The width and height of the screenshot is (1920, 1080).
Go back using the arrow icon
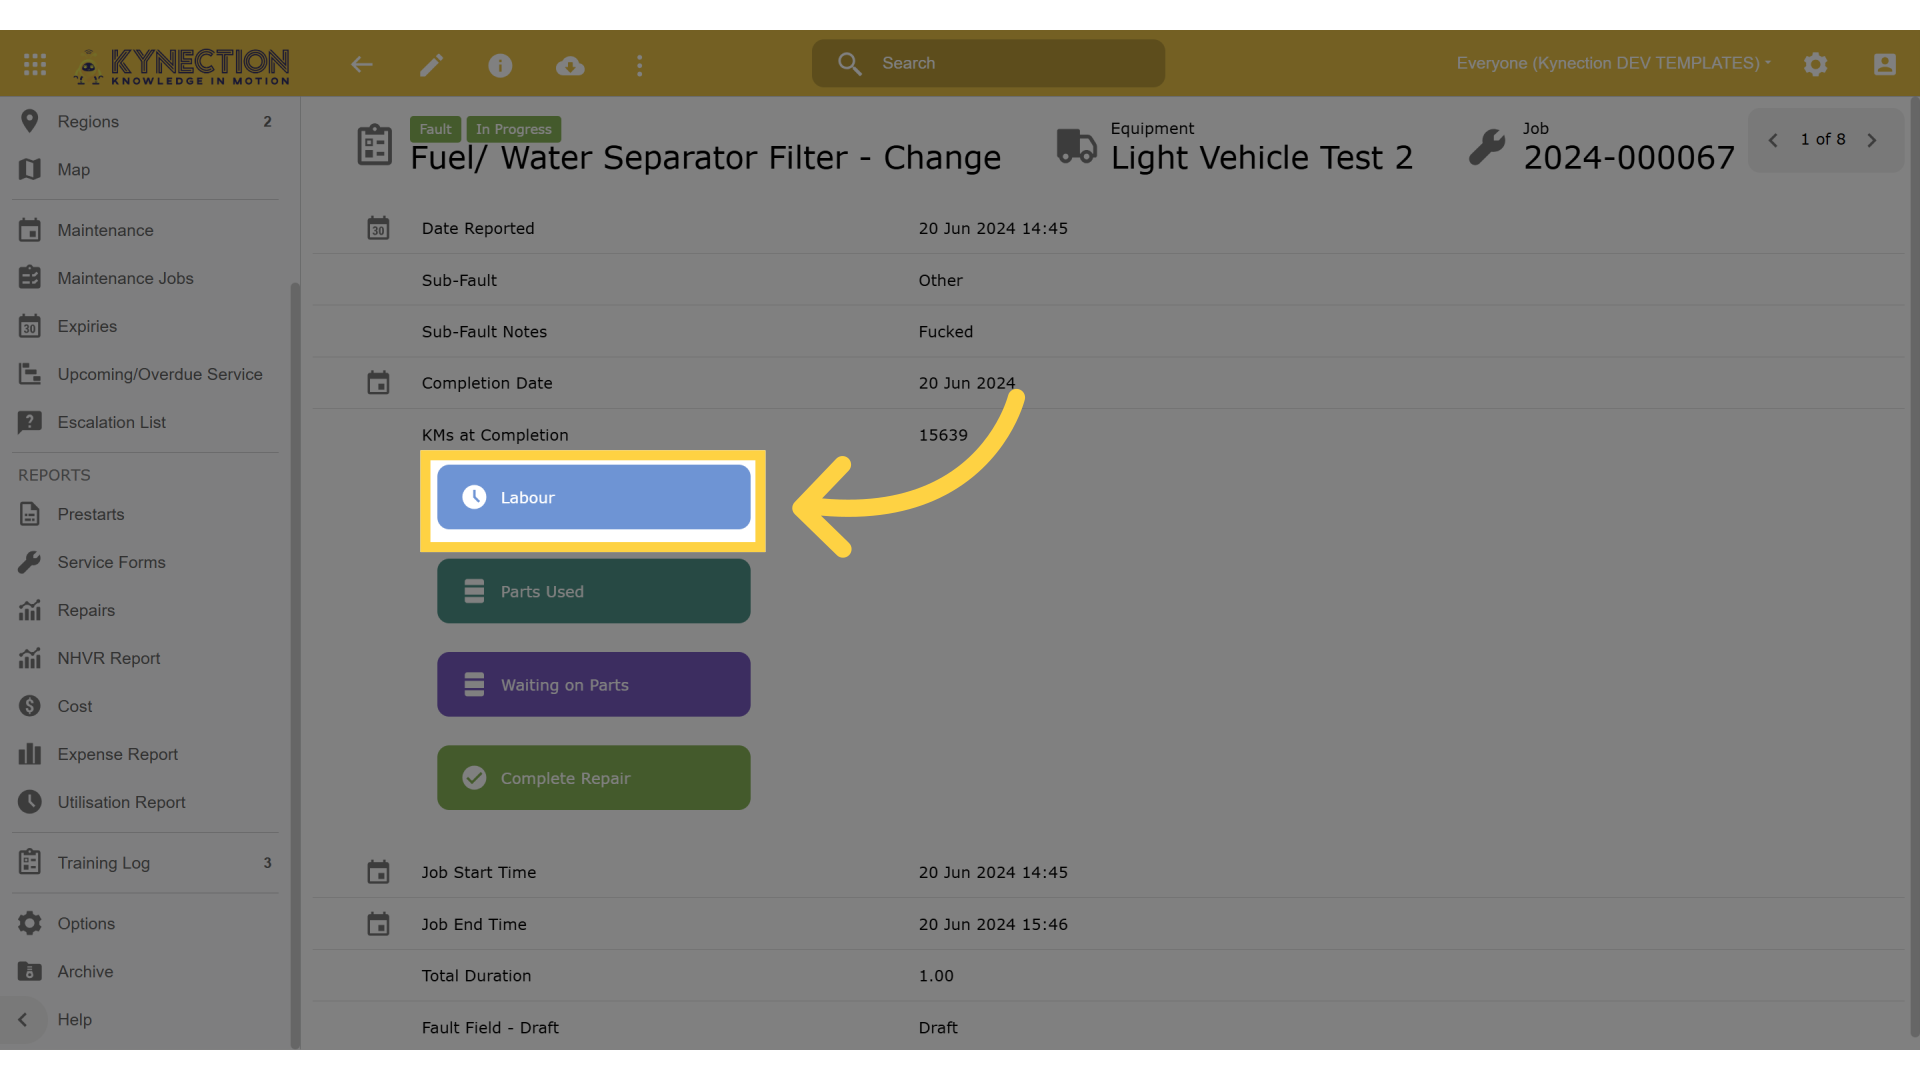pos(362,65)
